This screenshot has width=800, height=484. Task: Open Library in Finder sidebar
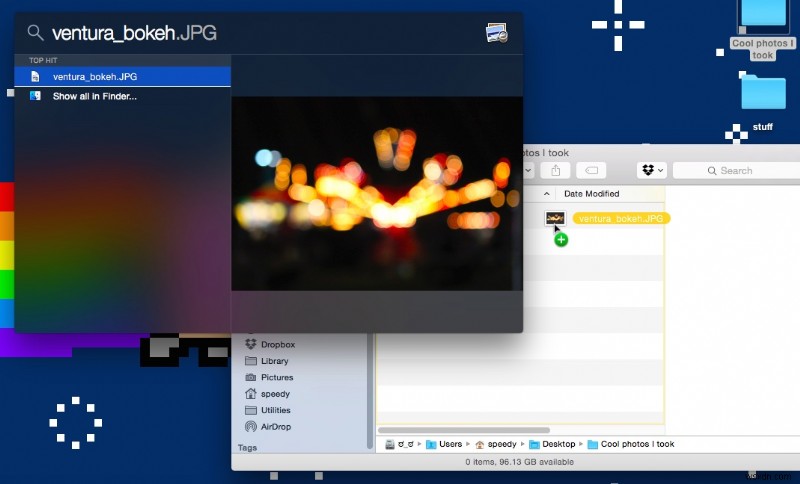point(274,361)
